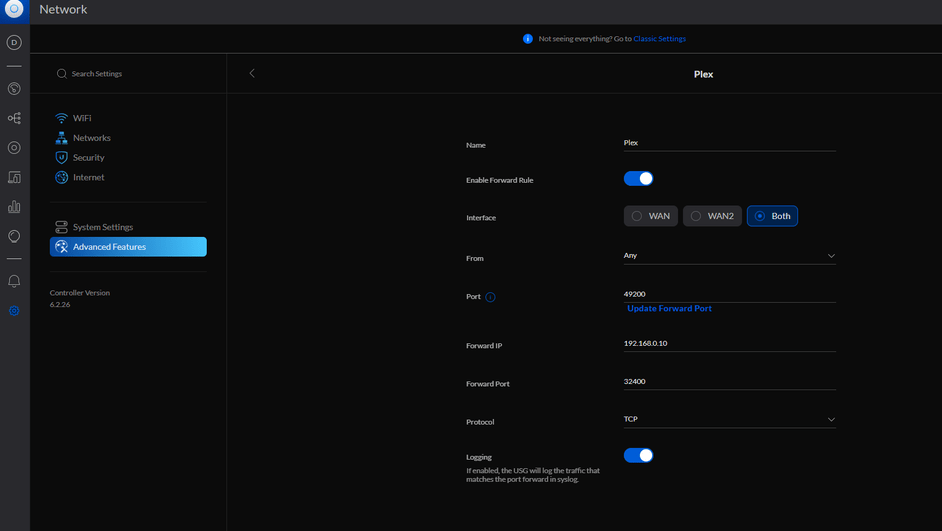Select the WAN interface option

(651, 216)
